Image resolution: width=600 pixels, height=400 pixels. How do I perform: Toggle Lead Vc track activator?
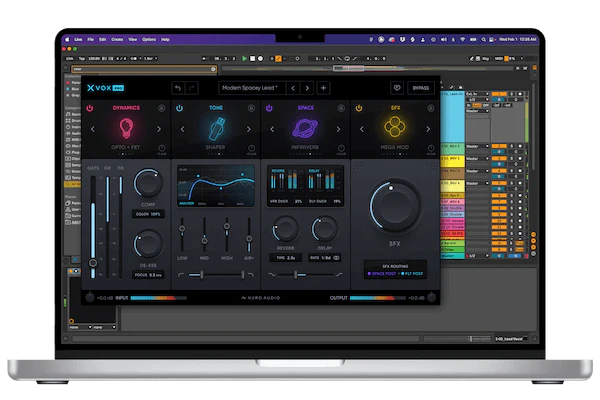(x=499, y=94)
